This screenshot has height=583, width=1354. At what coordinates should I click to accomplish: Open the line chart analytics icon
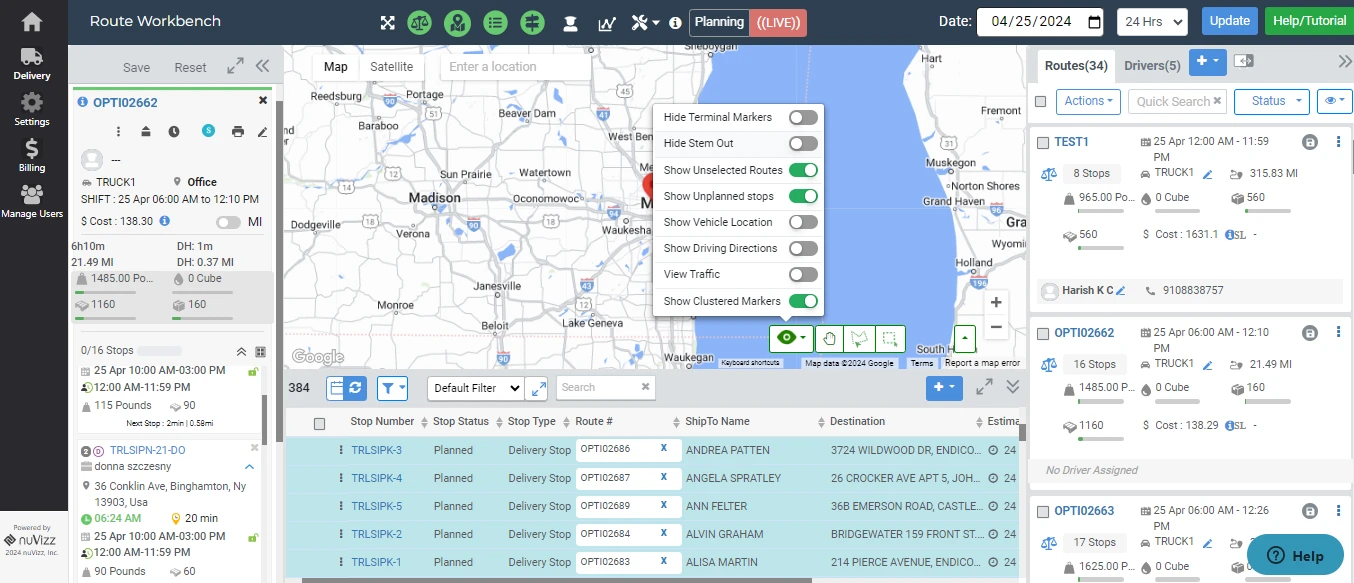pos(606,23)
